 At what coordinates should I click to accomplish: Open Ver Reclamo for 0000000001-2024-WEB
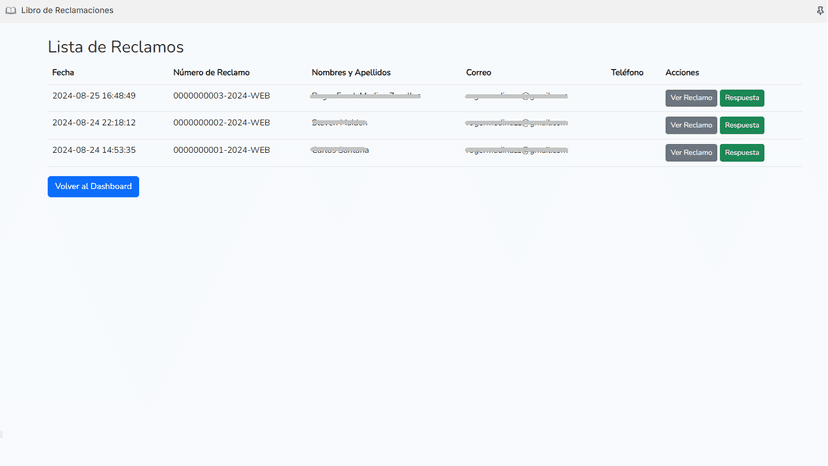691,153
